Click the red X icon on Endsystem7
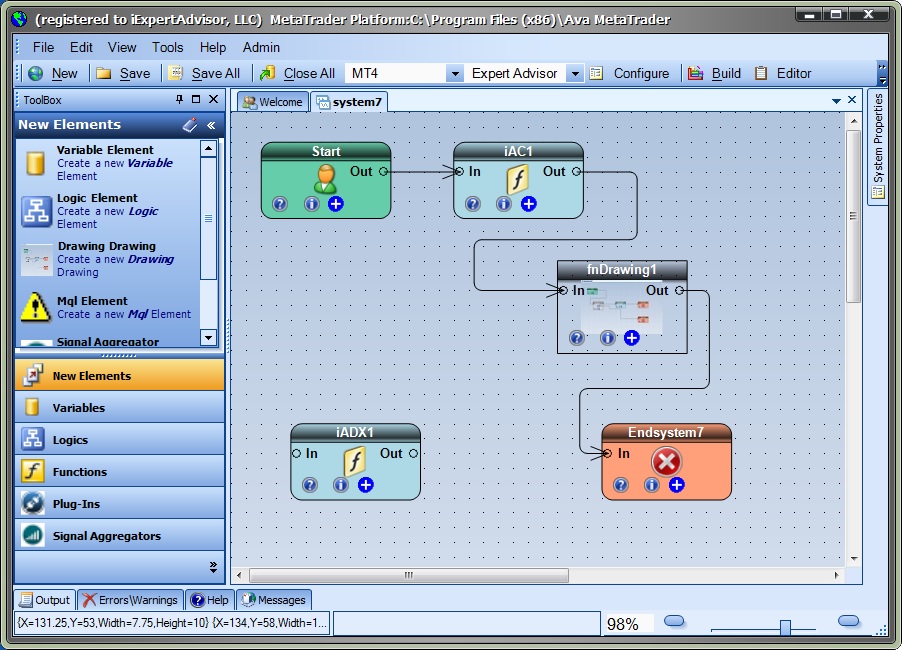This screenshot has width=902, height=650. click(667, 462)
